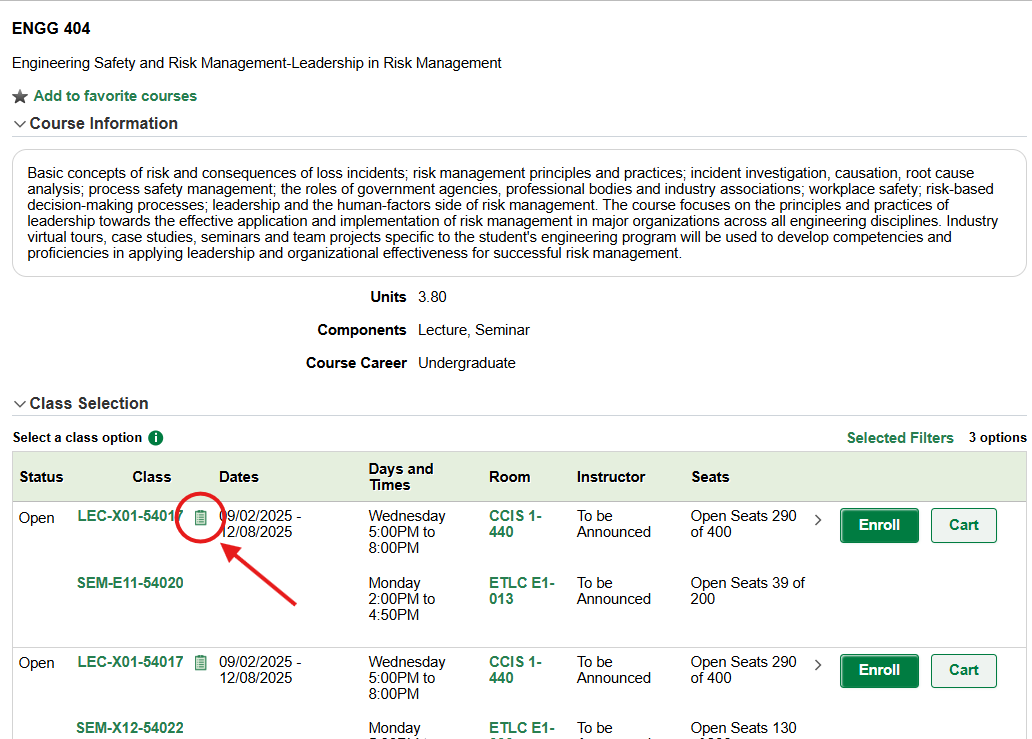The width and height of the screenshot is (1032, 739).
Task: Open the class notes icon beside LEC-X01-54016
Action: (201, 517)
